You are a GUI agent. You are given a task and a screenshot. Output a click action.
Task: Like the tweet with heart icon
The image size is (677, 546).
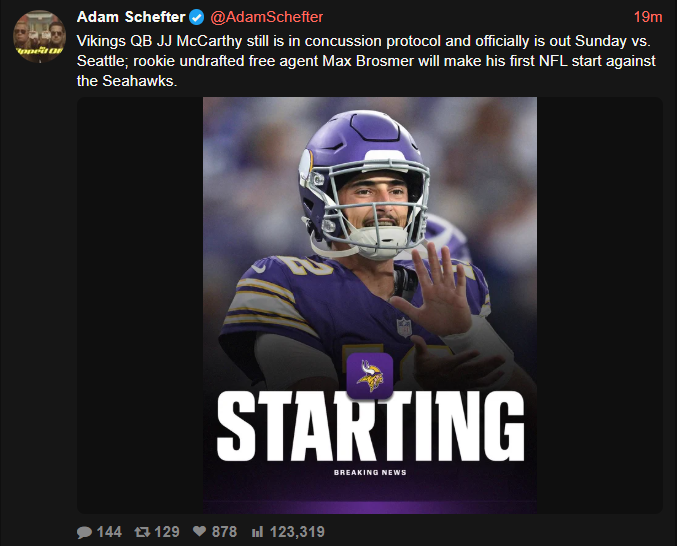[x=199, y=531]
